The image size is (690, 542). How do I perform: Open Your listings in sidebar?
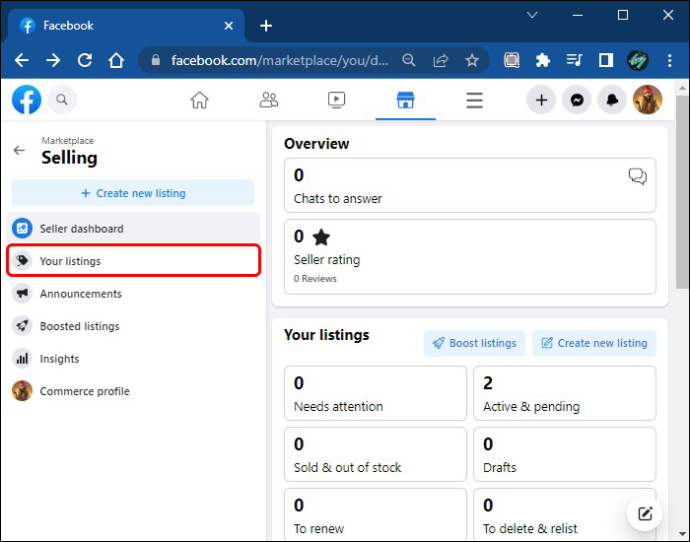pyautogui.click(x=133, y=261)
